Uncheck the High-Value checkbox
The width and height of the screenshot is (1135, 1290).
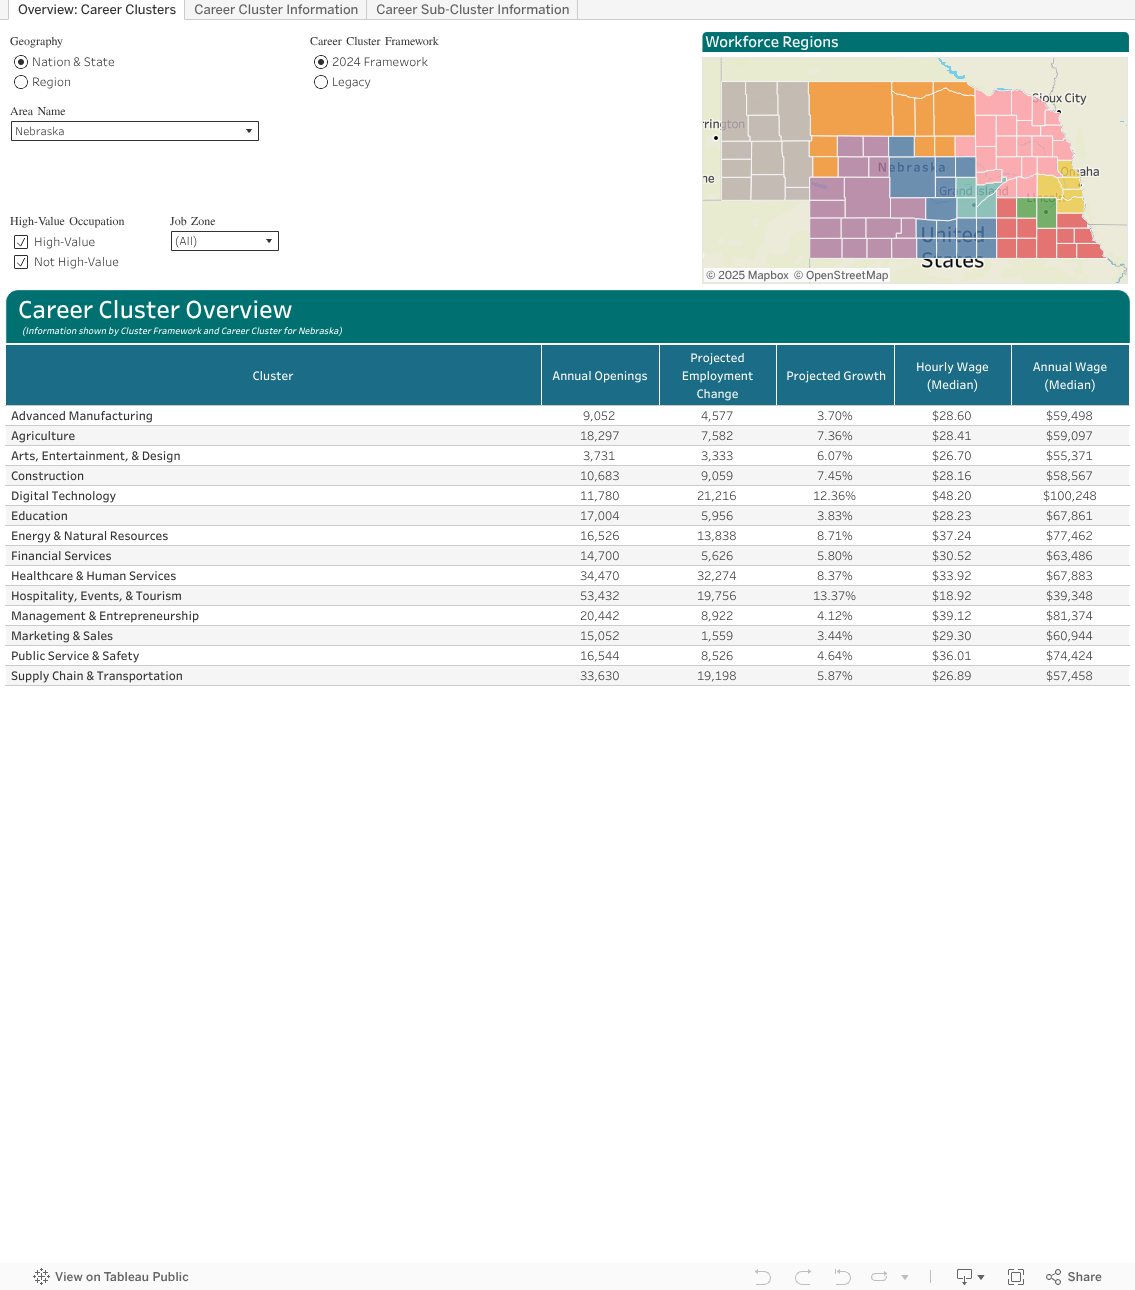point(21,242)
